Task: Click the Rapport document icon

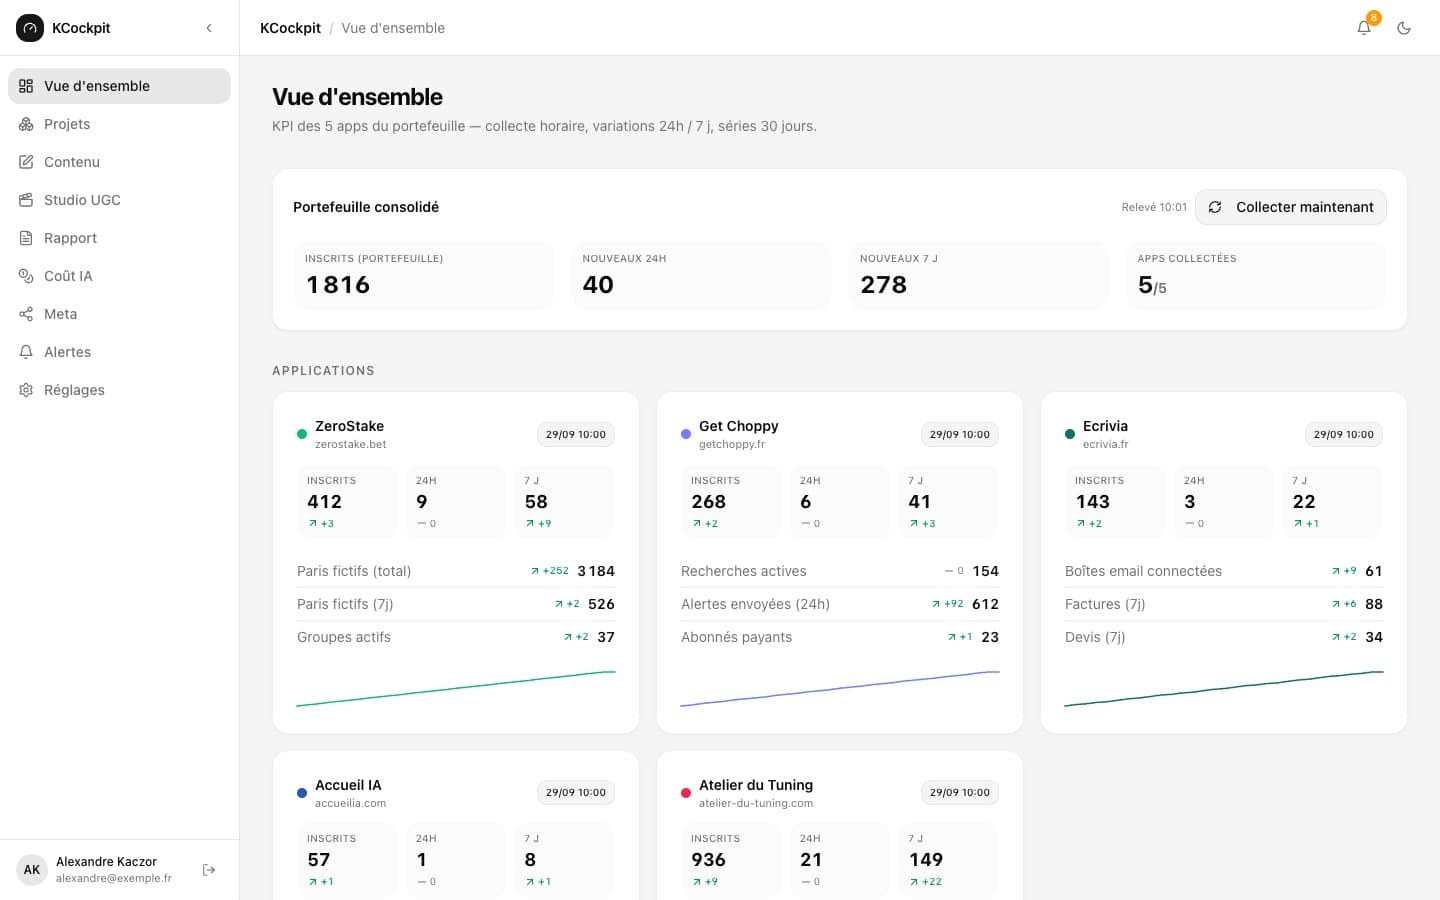Action: tap(26, 238)
